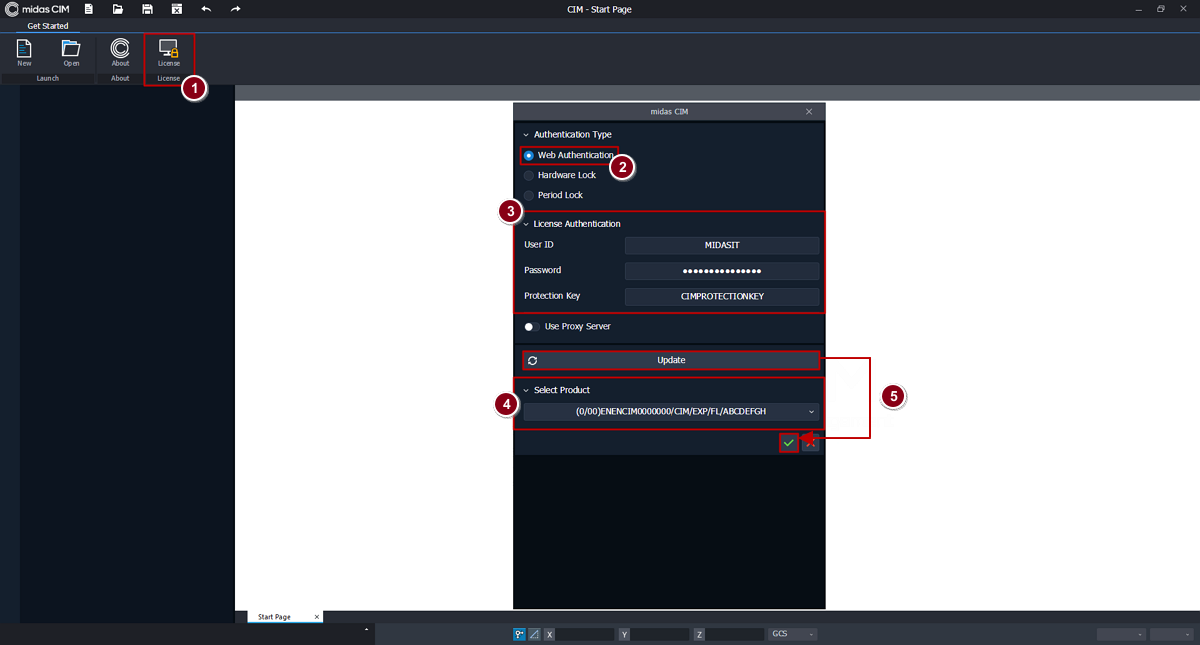Click the small up arrow in bottom panel

pyautogui.click(x=366, y=629)
